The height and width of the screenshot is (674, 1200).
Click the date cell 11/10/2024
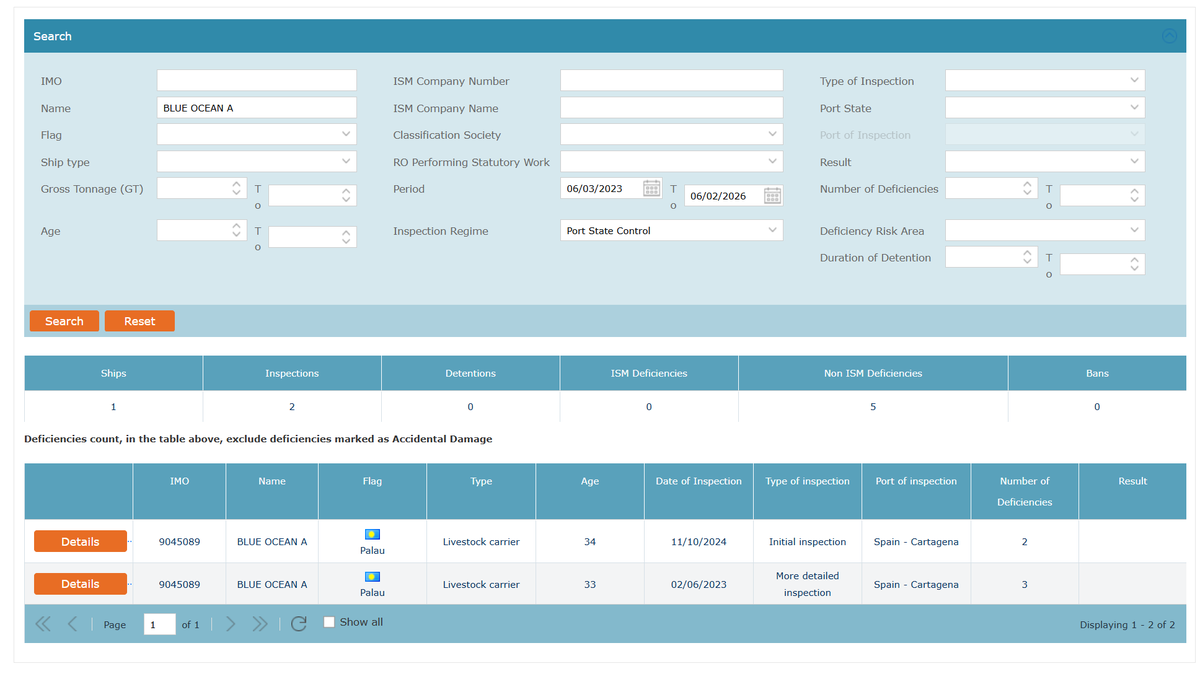699,542
